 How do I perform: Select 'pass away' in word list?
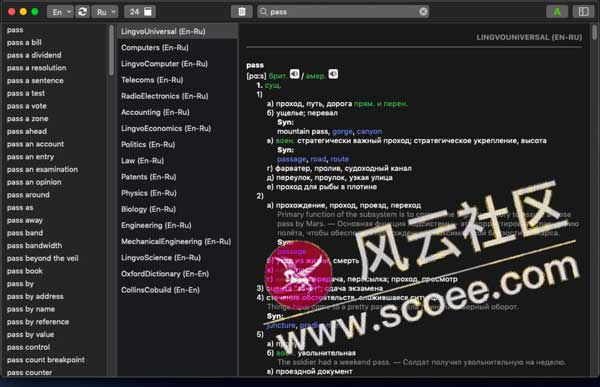coord(25,220)
